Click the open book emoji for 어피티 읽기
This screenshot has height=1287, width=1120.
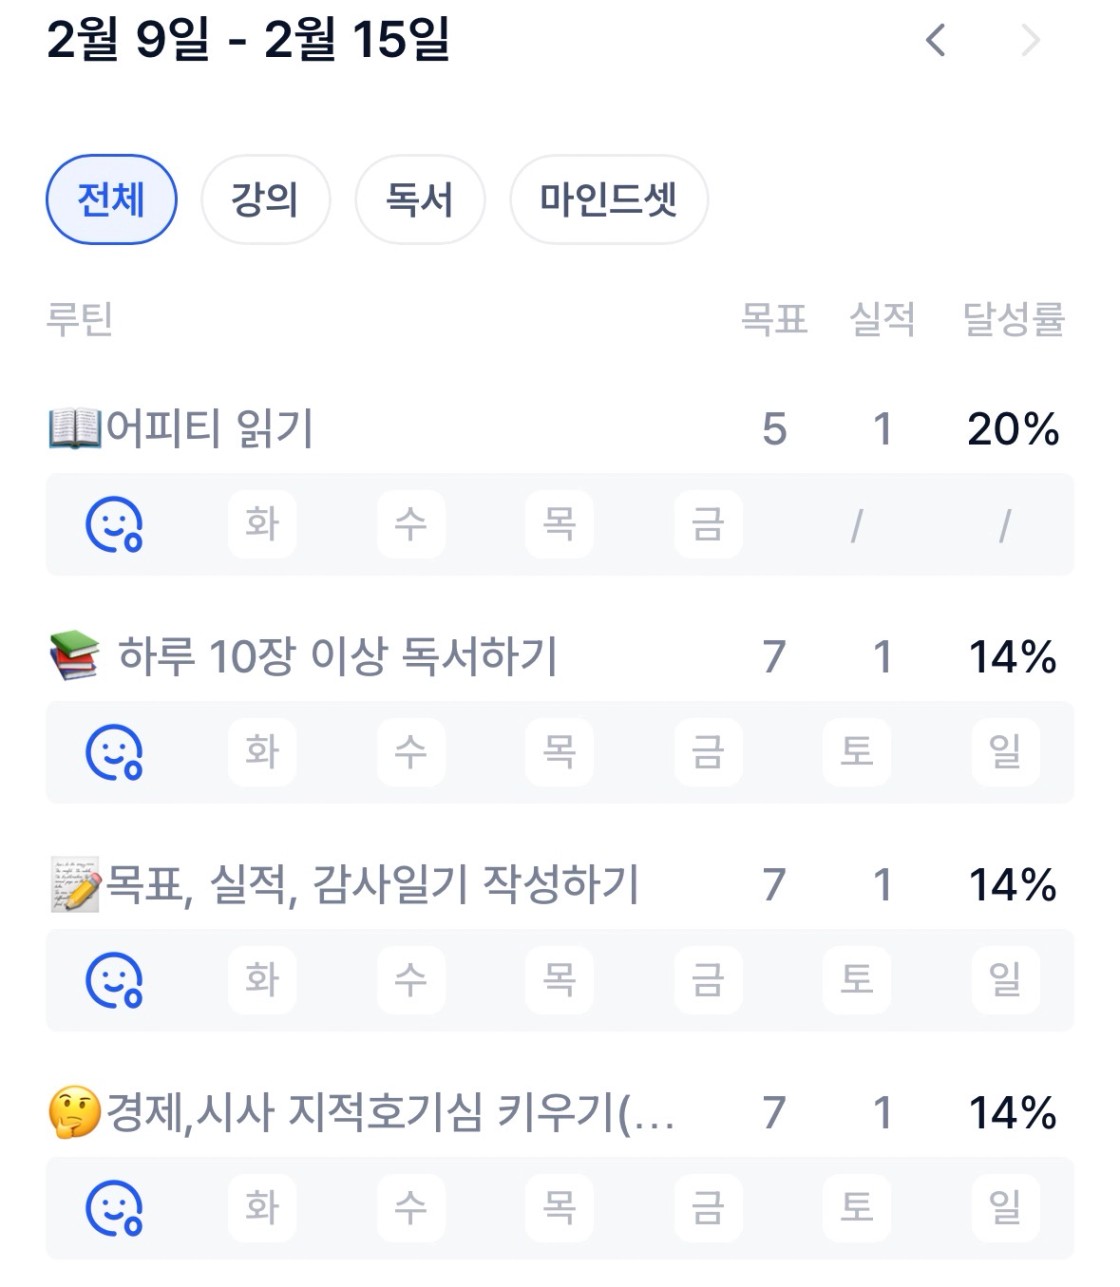(x=75, y=429)
